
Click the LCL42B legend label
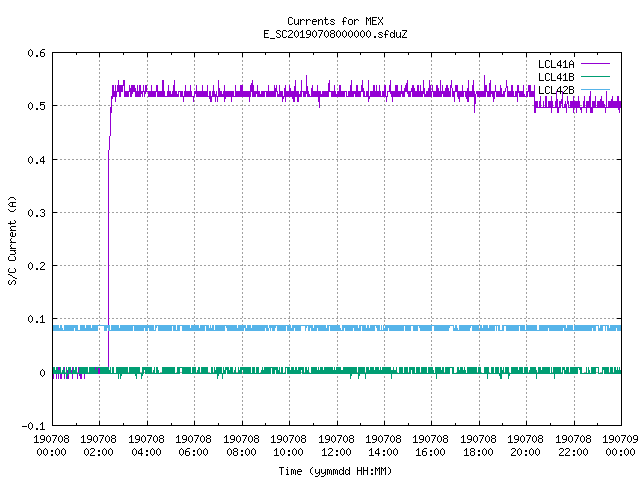[556, 90]
